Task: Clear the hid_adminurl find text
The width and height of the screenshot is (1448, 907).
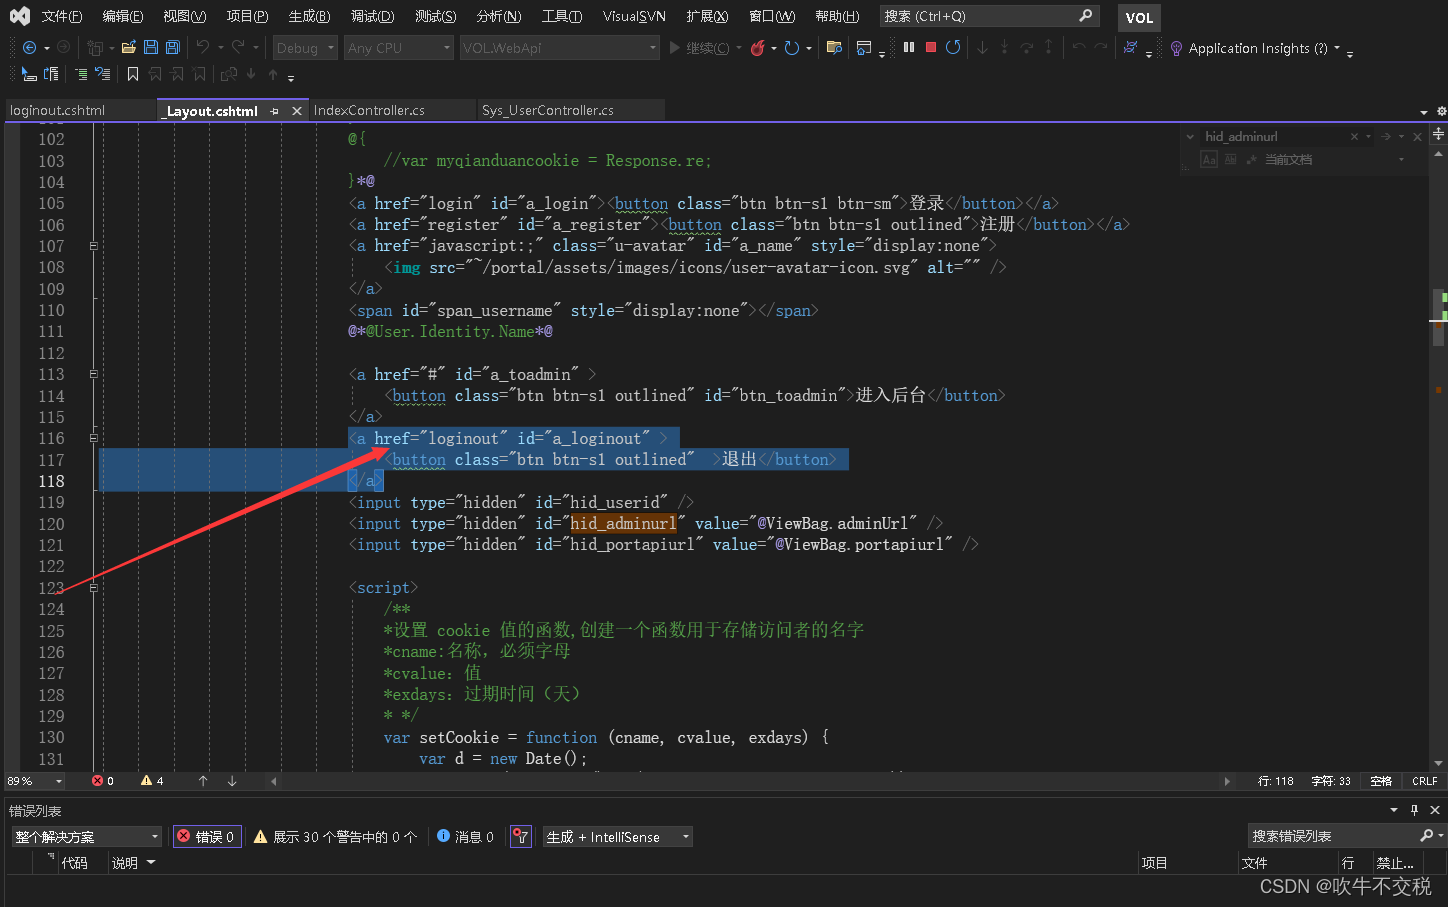Action: coord(1354,136)
